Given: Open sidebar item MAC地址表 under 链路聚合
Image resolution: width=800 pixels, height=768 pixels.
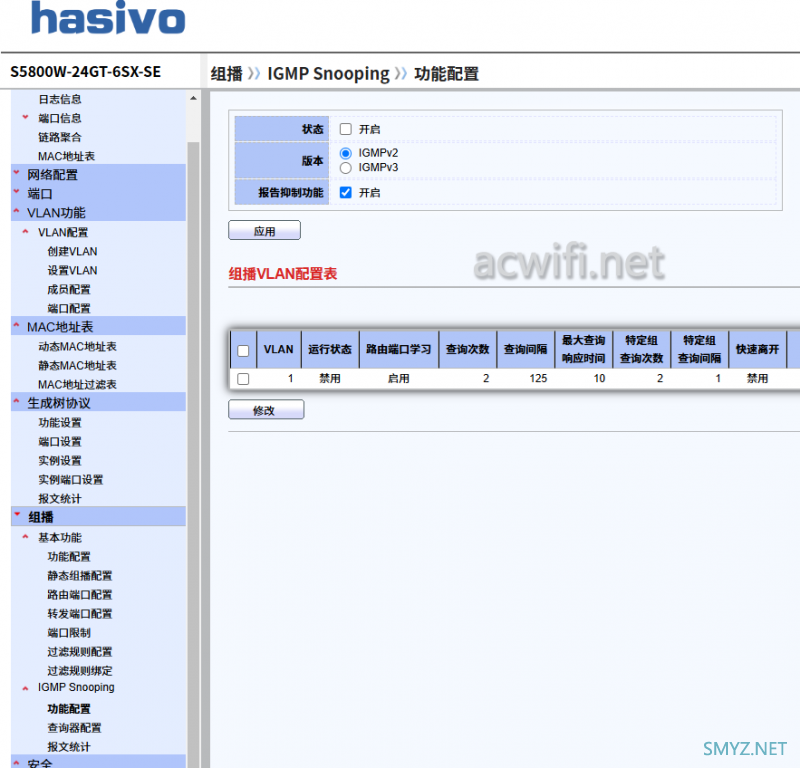Looking at the screenshot, I should point(66,156).
